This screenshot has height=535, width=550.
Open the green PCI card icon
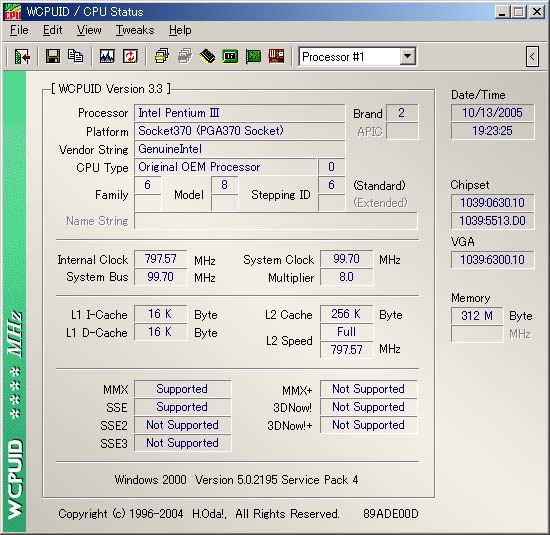tap(253, 56)
